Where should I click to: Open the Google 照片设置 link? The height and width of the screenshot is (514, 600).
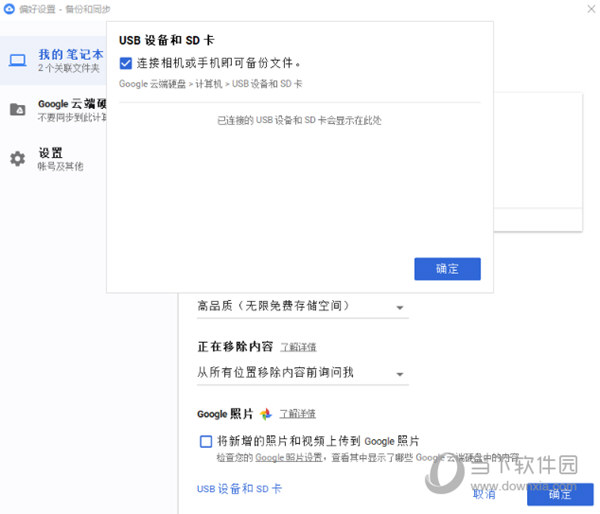pyautogui.click(x=289, y=457)
